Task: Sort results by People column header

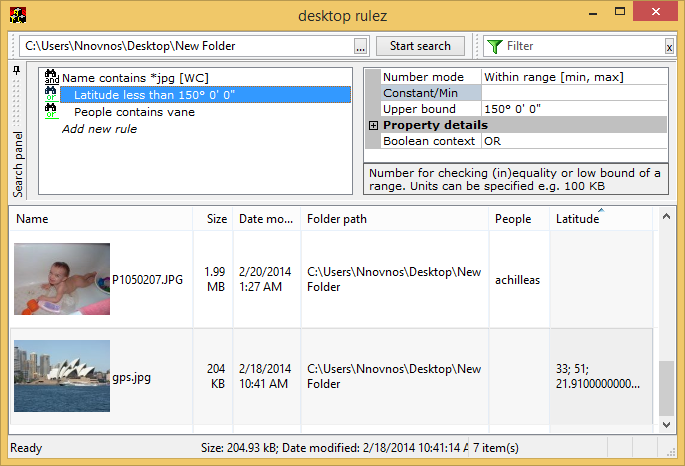Action: tap(519, 219)
